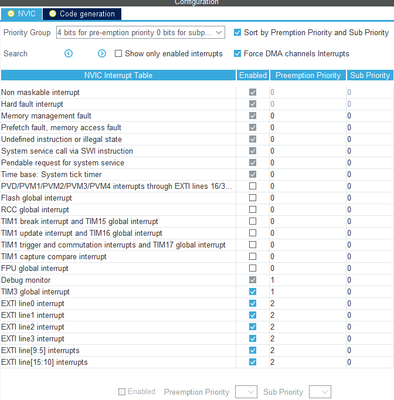This screenshot has width=394, height=400.
Task: Toggle Sort by Premption Priority and Sub Priority
Action: (x=237, y=32)
